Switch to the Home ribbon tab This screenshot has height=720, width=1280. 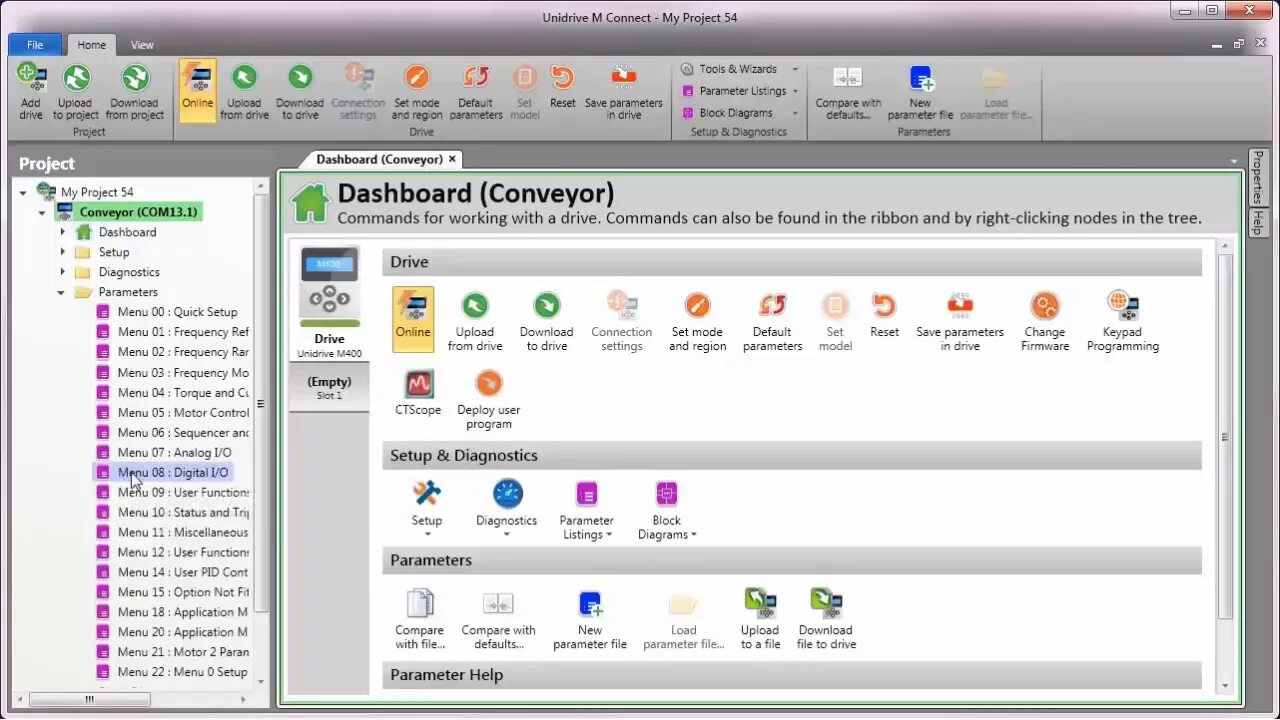92,45
